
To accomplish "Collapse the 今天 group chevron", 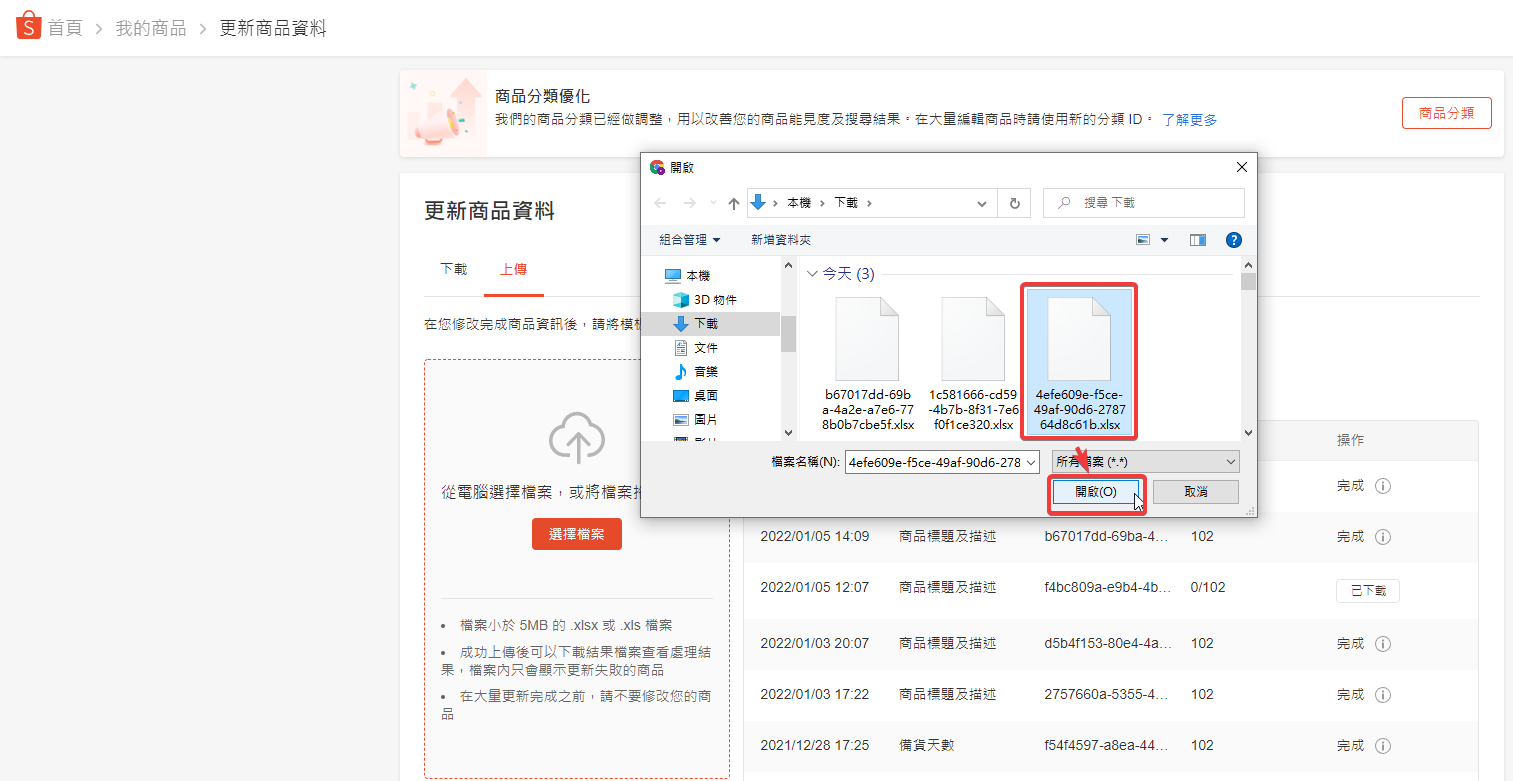I will pyautogui.click(x=812, y=274).
